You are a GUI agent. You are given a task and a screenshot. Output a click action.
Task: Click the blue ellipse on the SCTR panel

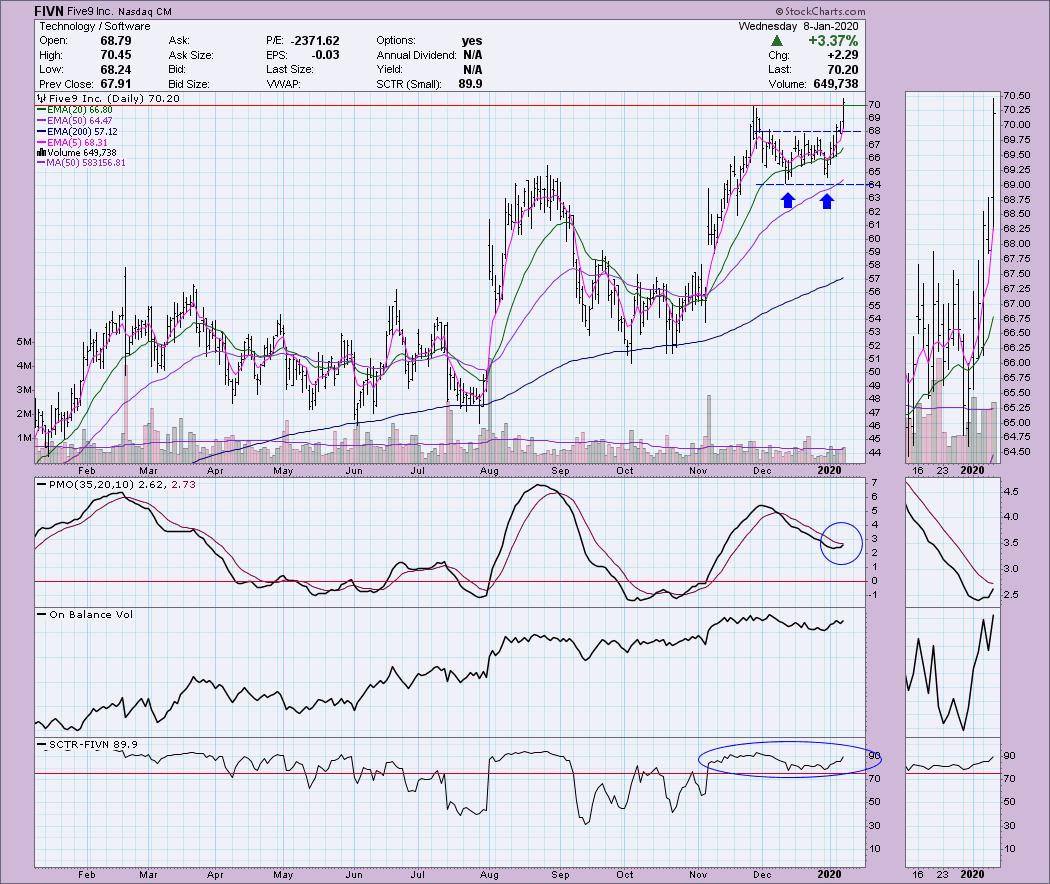[x=777, y=761]
